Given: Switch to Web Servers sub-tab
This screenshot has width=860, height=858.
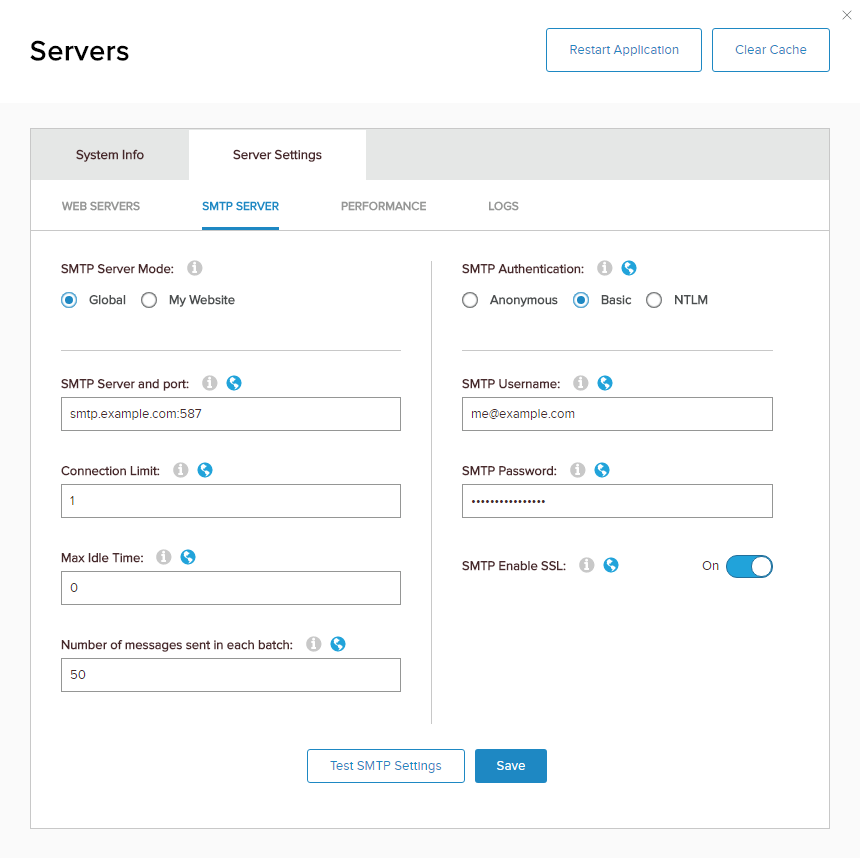Looking at the screenshot, I should coord(101,206).
